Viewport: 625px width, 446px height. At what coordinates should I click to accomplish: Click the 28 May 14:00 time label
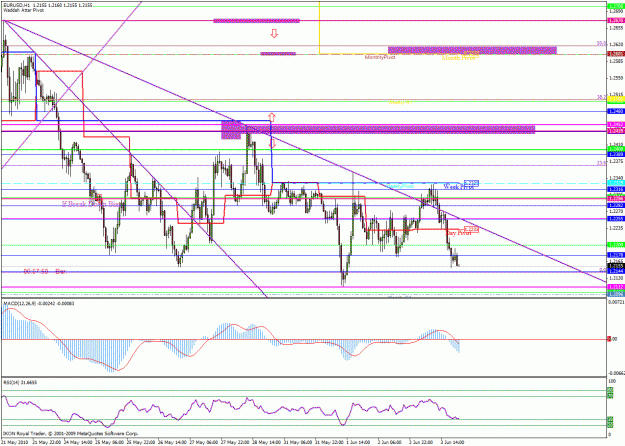[x=266, y=442]
